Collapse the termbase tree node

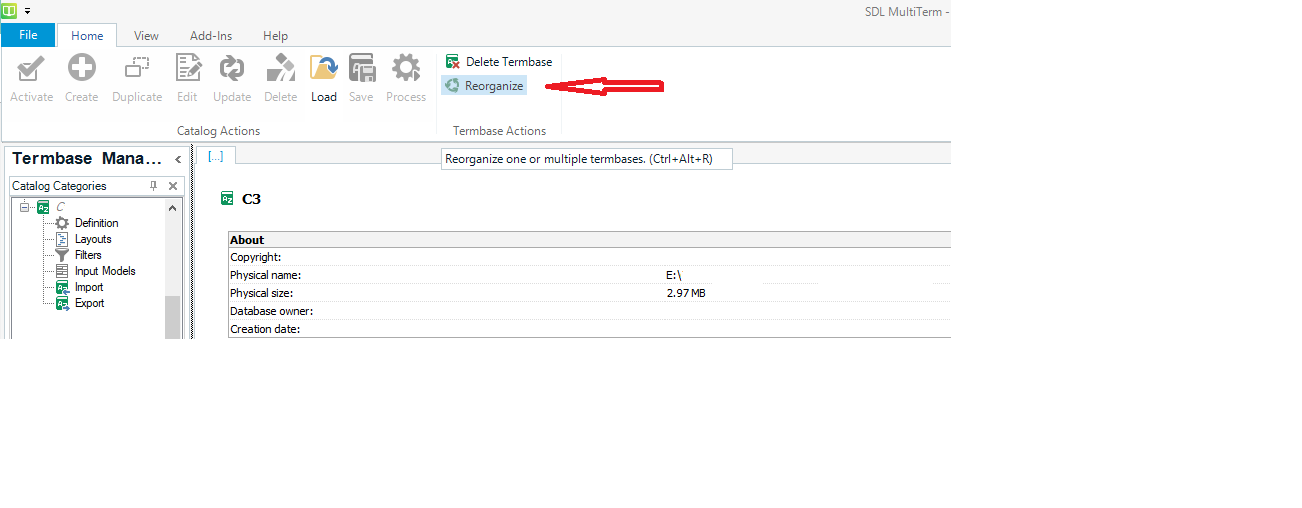tap(24, 207)
